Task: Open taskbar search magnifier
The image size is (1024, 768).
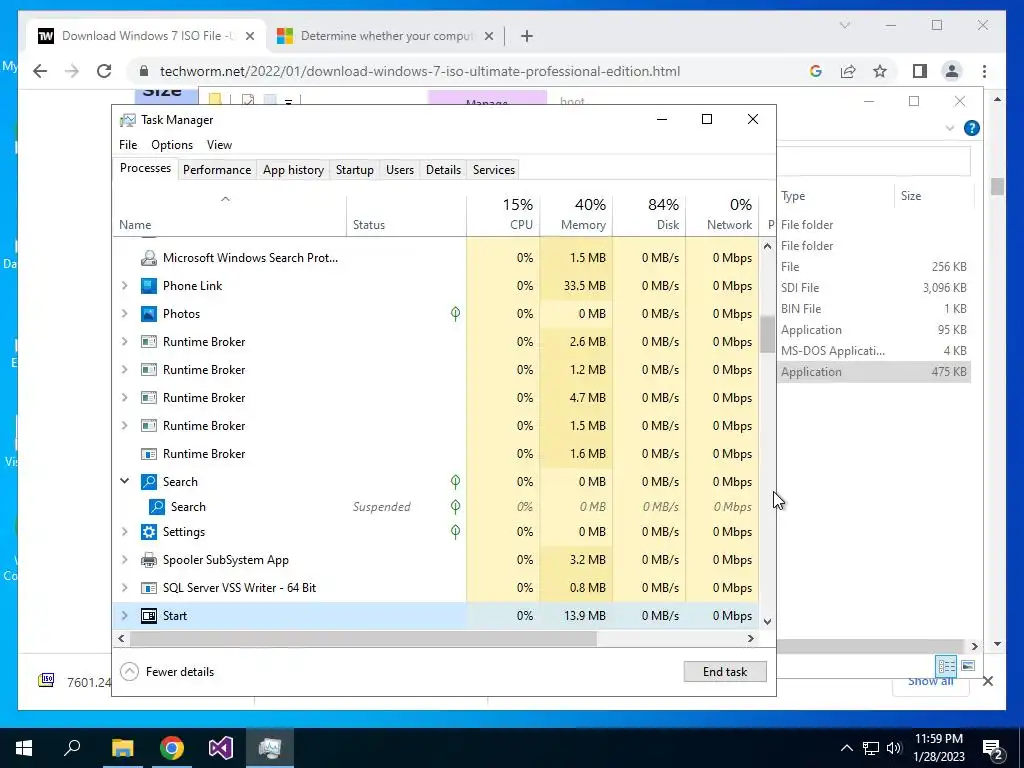Action: [72, 748]
